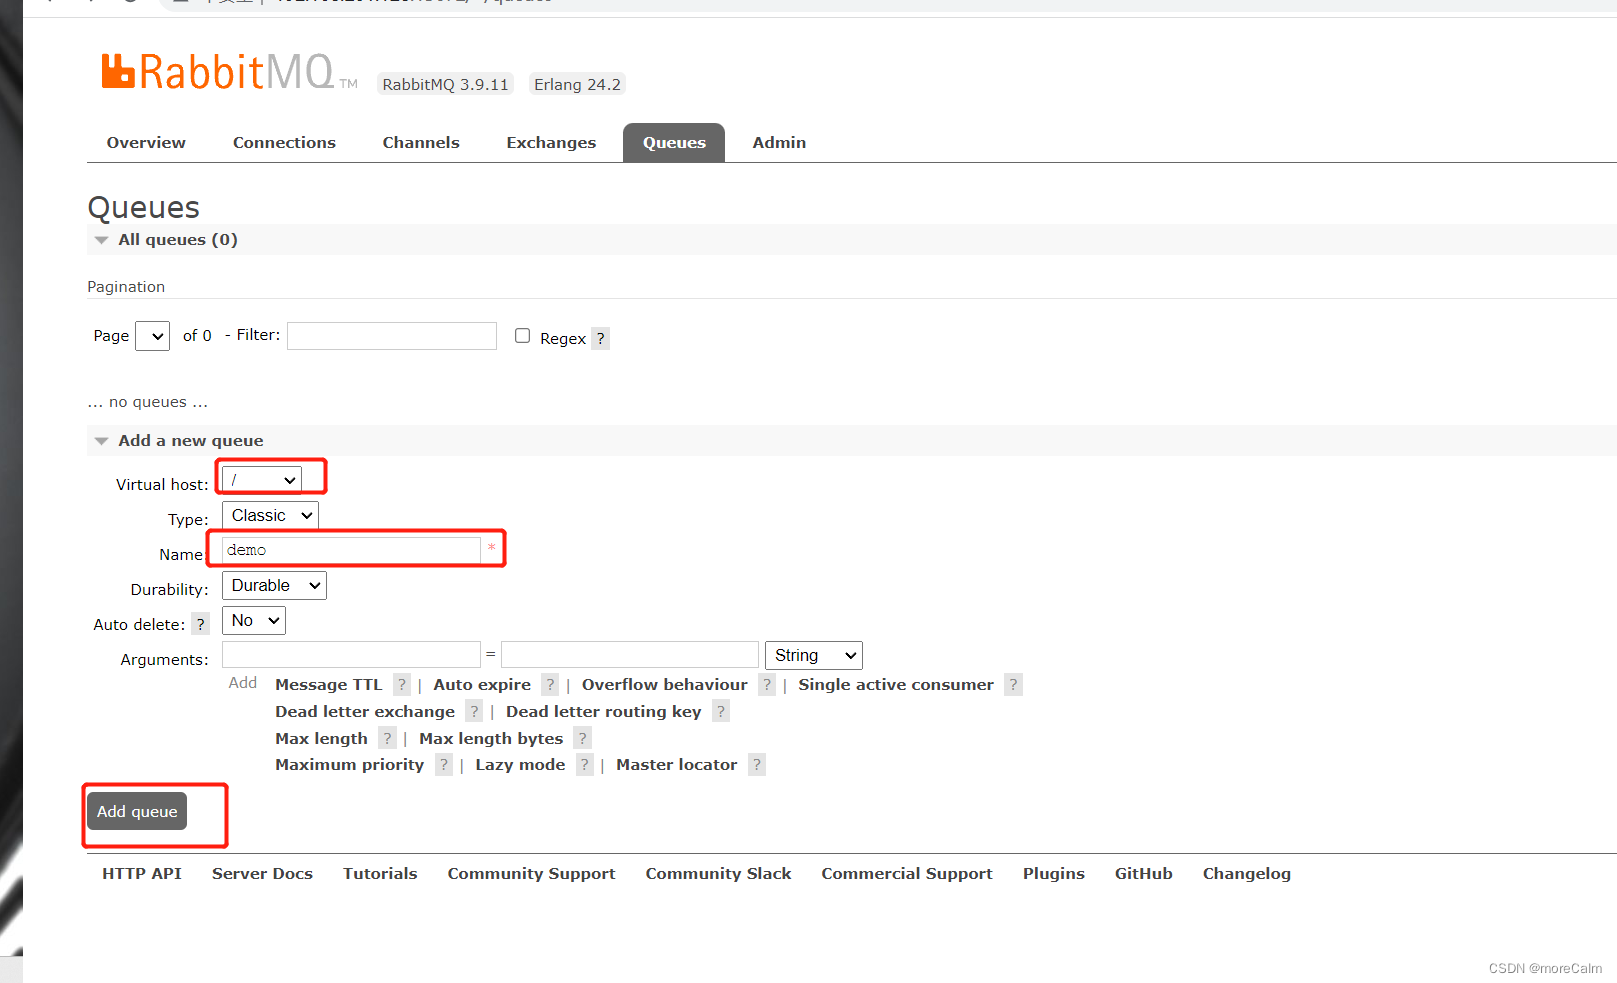Open help for Dead letter routing key
Screen dimensions: 1617x983
coord(721,711)
